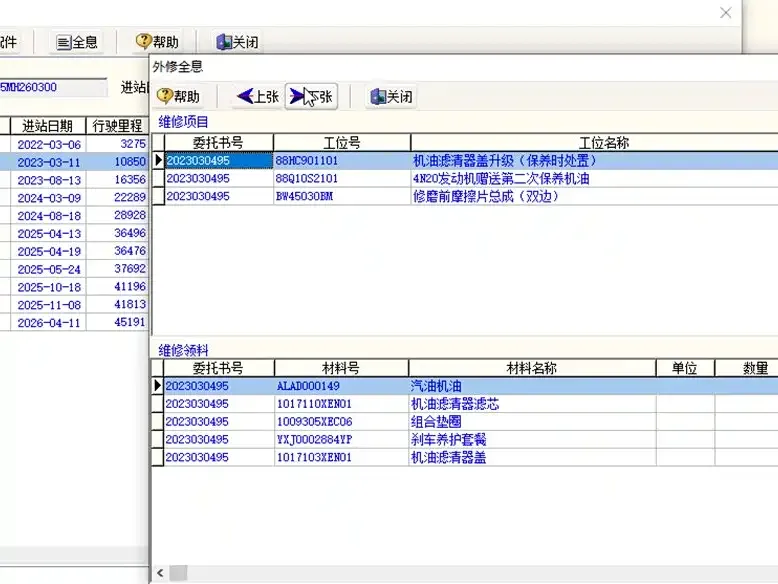Select row with 工位号 88Q10S2101
Image resolution: width=778 pixels, height=584 pixels.
click(x=465, y=179)
